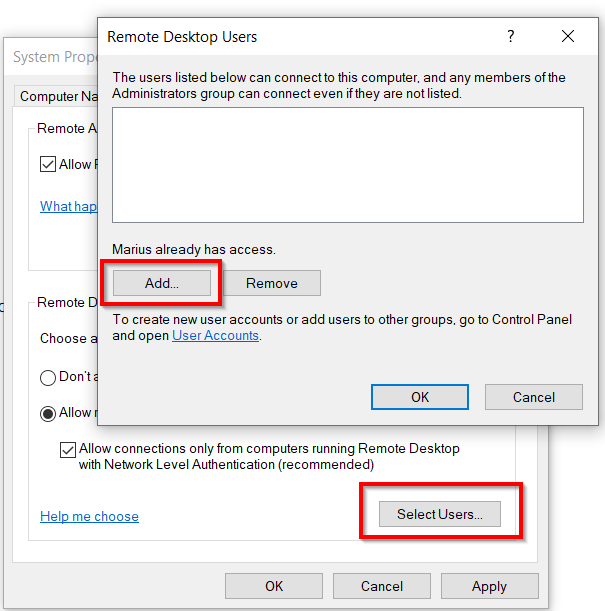
Task: Click OK in the System Properties window
Action: (274, 586)
